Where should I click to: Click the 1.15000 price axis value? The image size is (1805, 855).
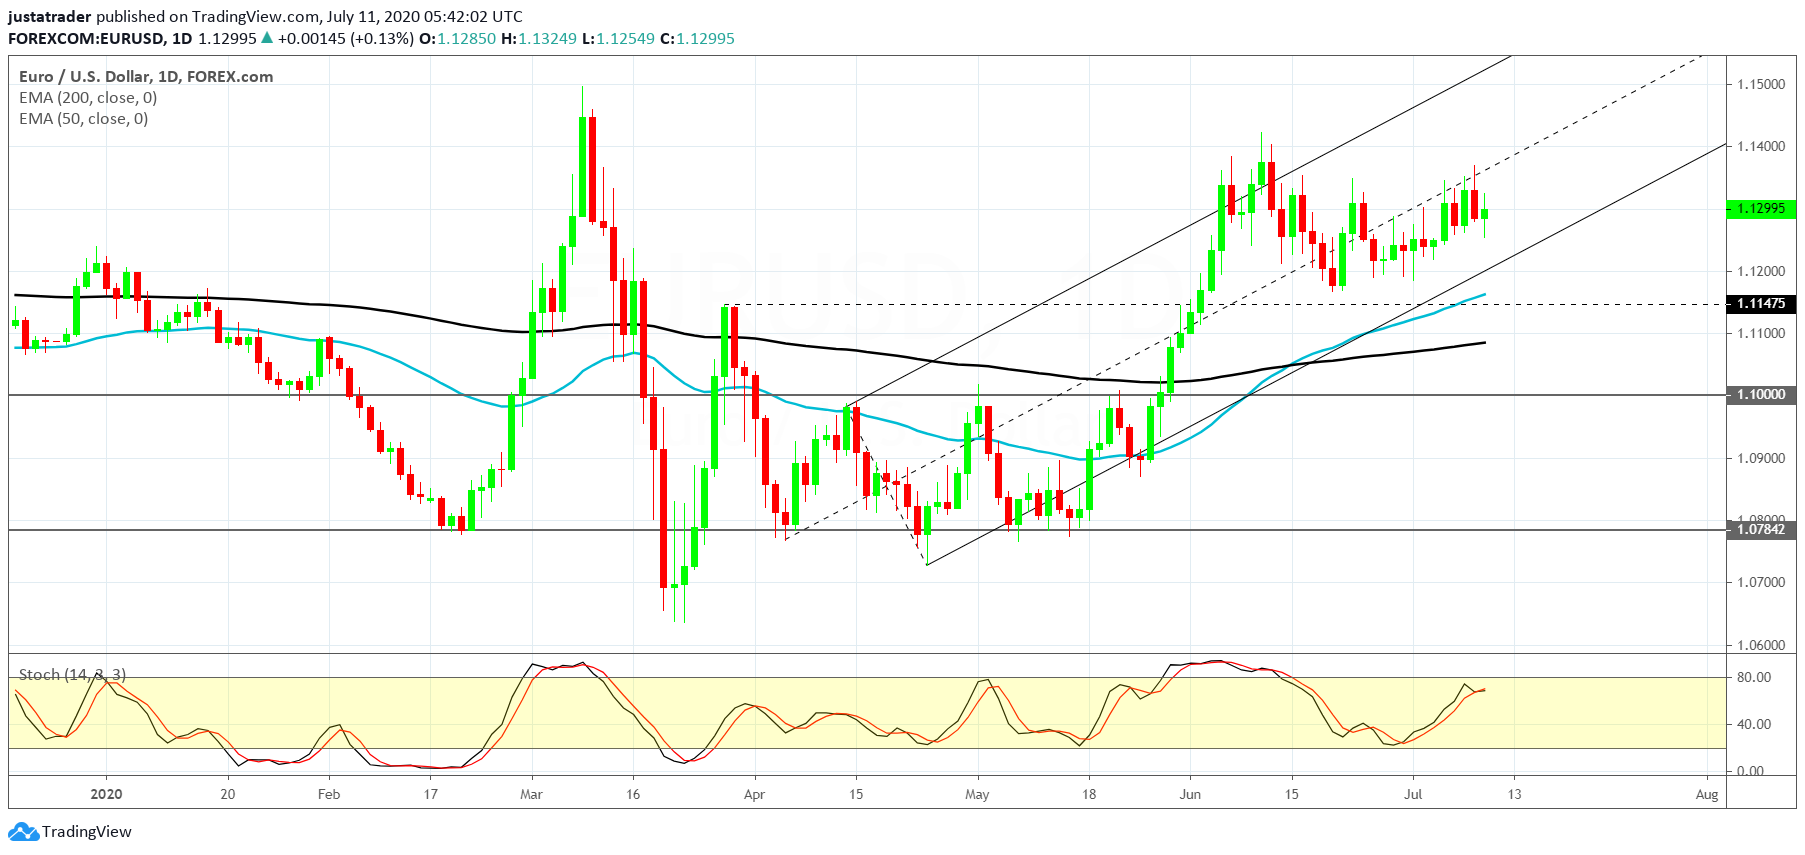point(1761,84)
